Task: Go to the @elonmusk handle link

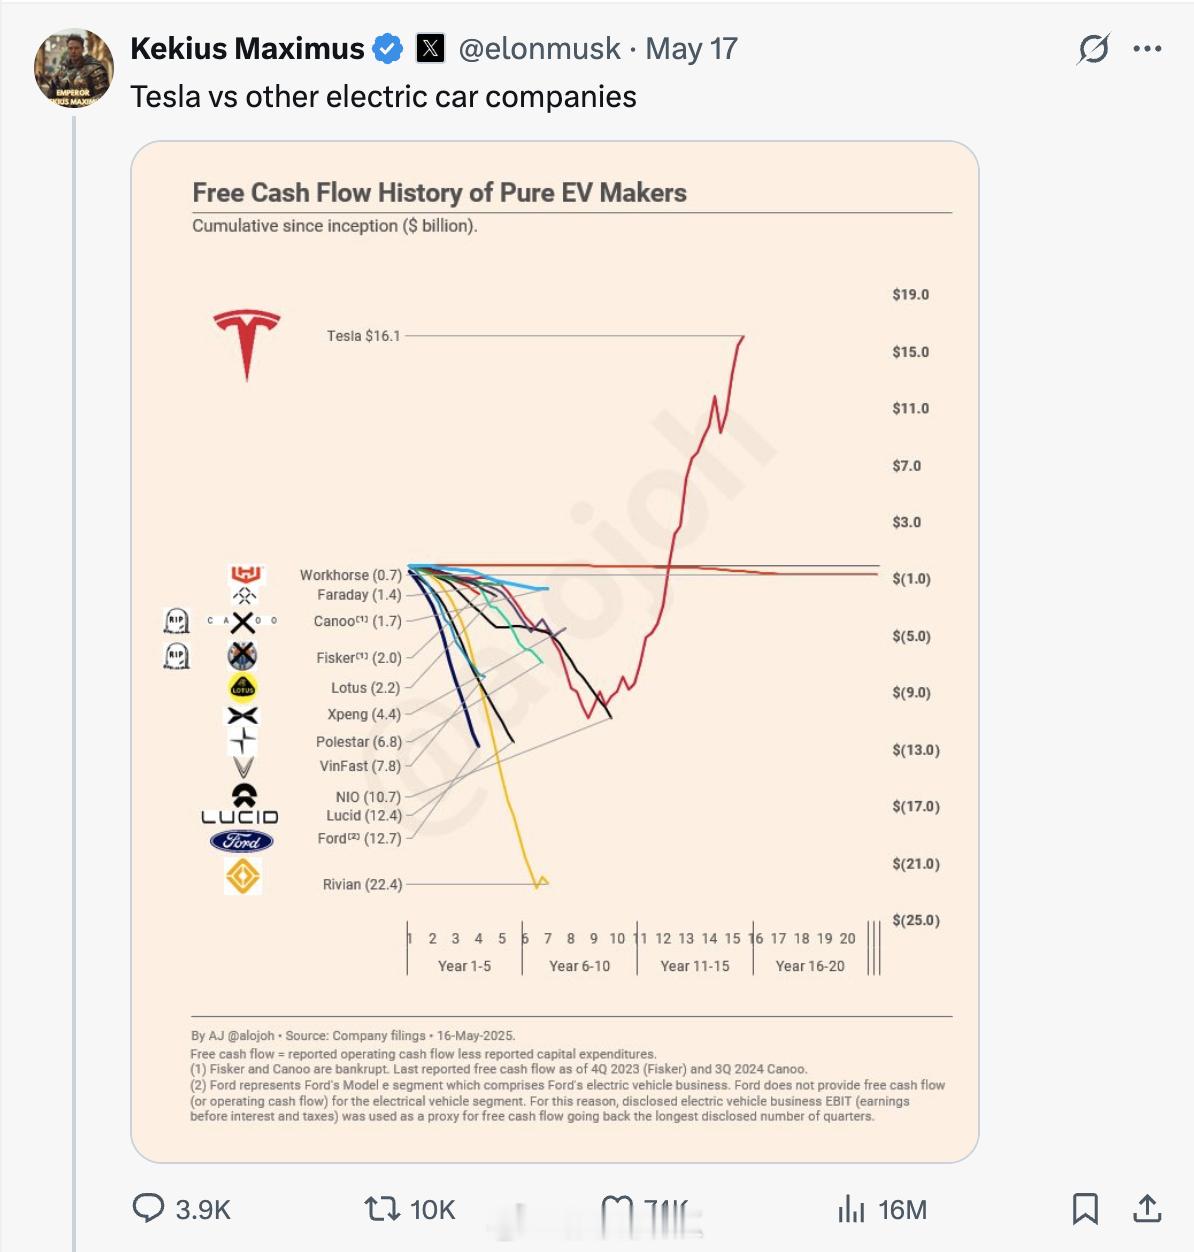Action: pyautogui.click(x=539, y=48)
